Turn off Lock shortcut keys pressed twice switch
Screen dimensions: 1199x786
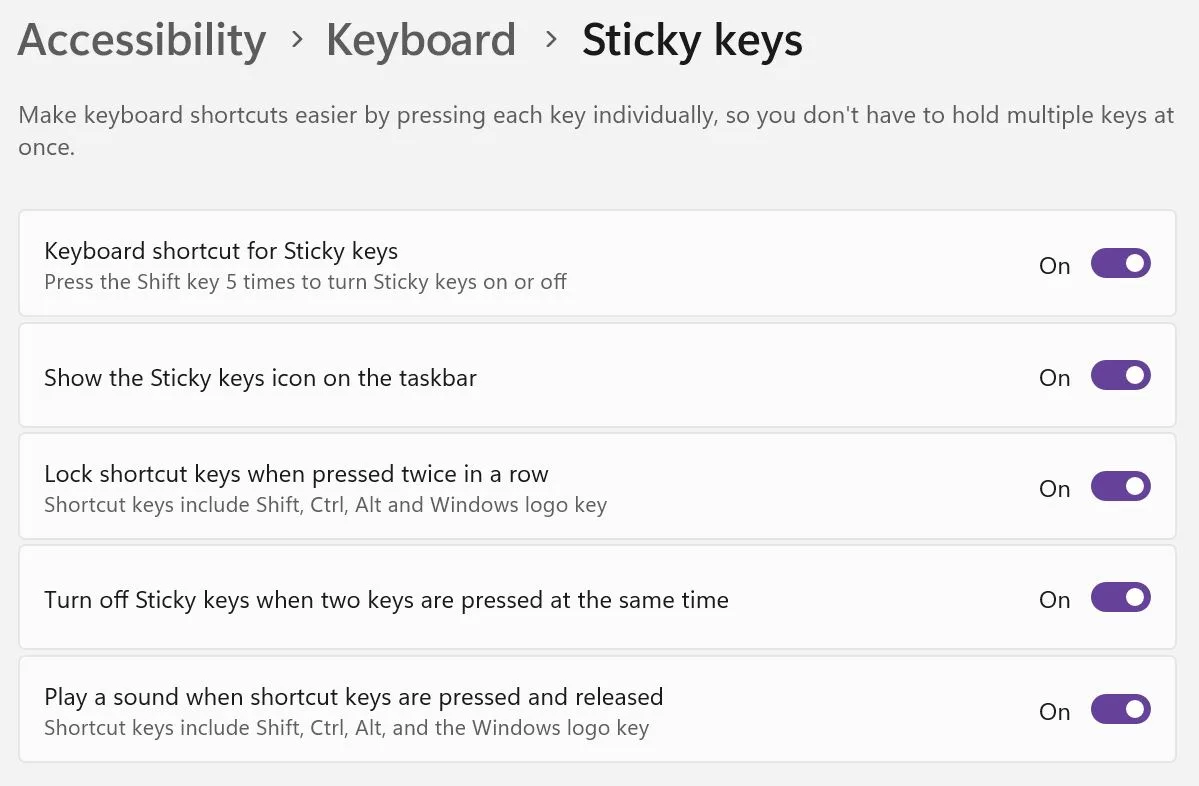click(1120, 486)
